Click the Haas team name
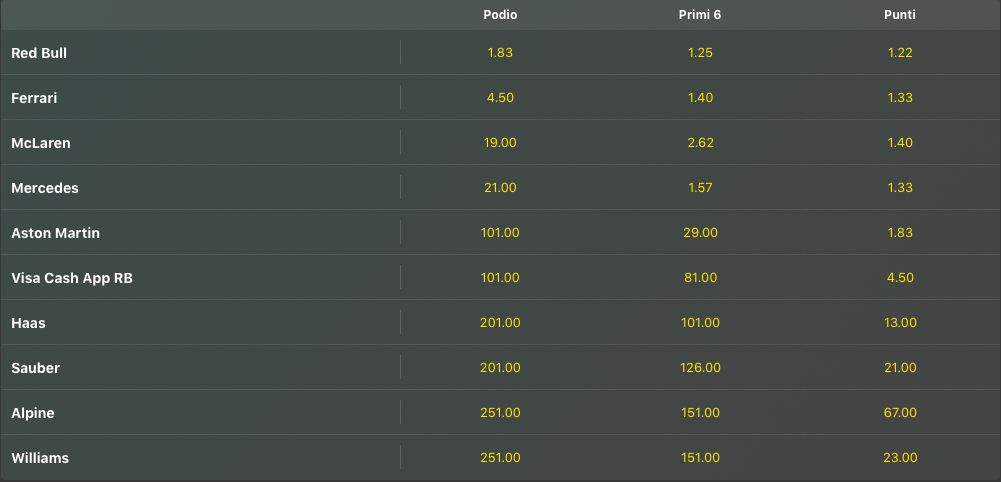This screenshot has height=482, width=1001. coord(28,323)
